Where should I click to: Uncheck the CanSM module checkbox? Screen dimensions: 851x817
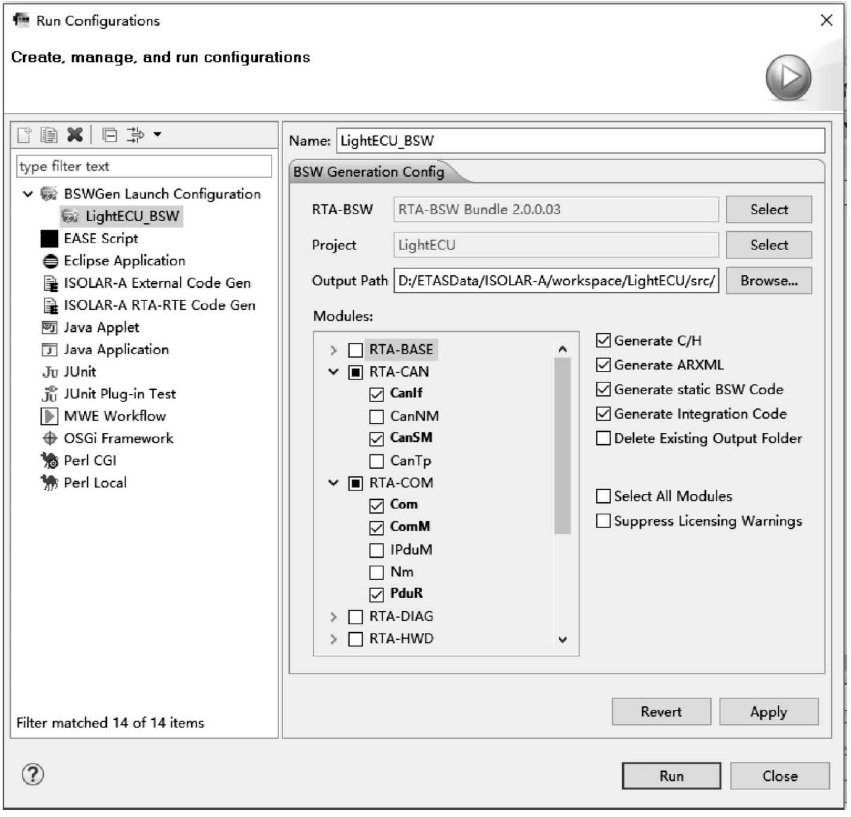(377, 439)
